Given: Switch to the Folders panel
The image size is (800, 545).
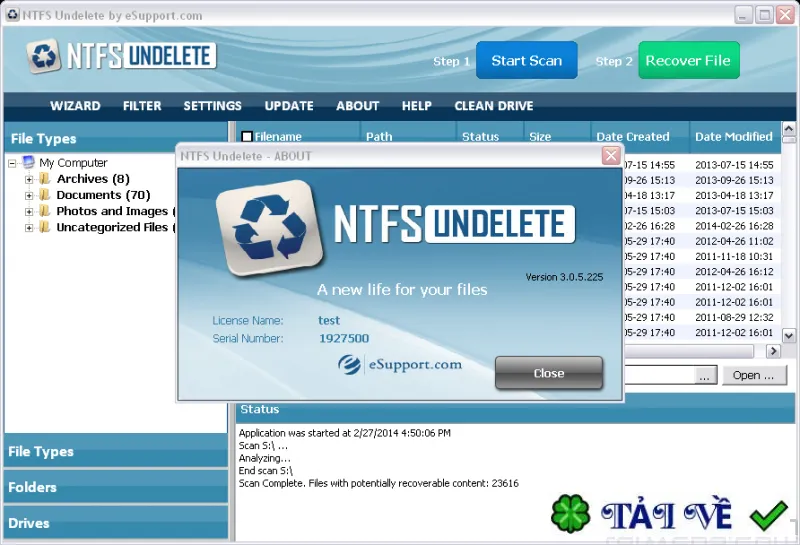Looking at the screenshot, I should point(115,487).
